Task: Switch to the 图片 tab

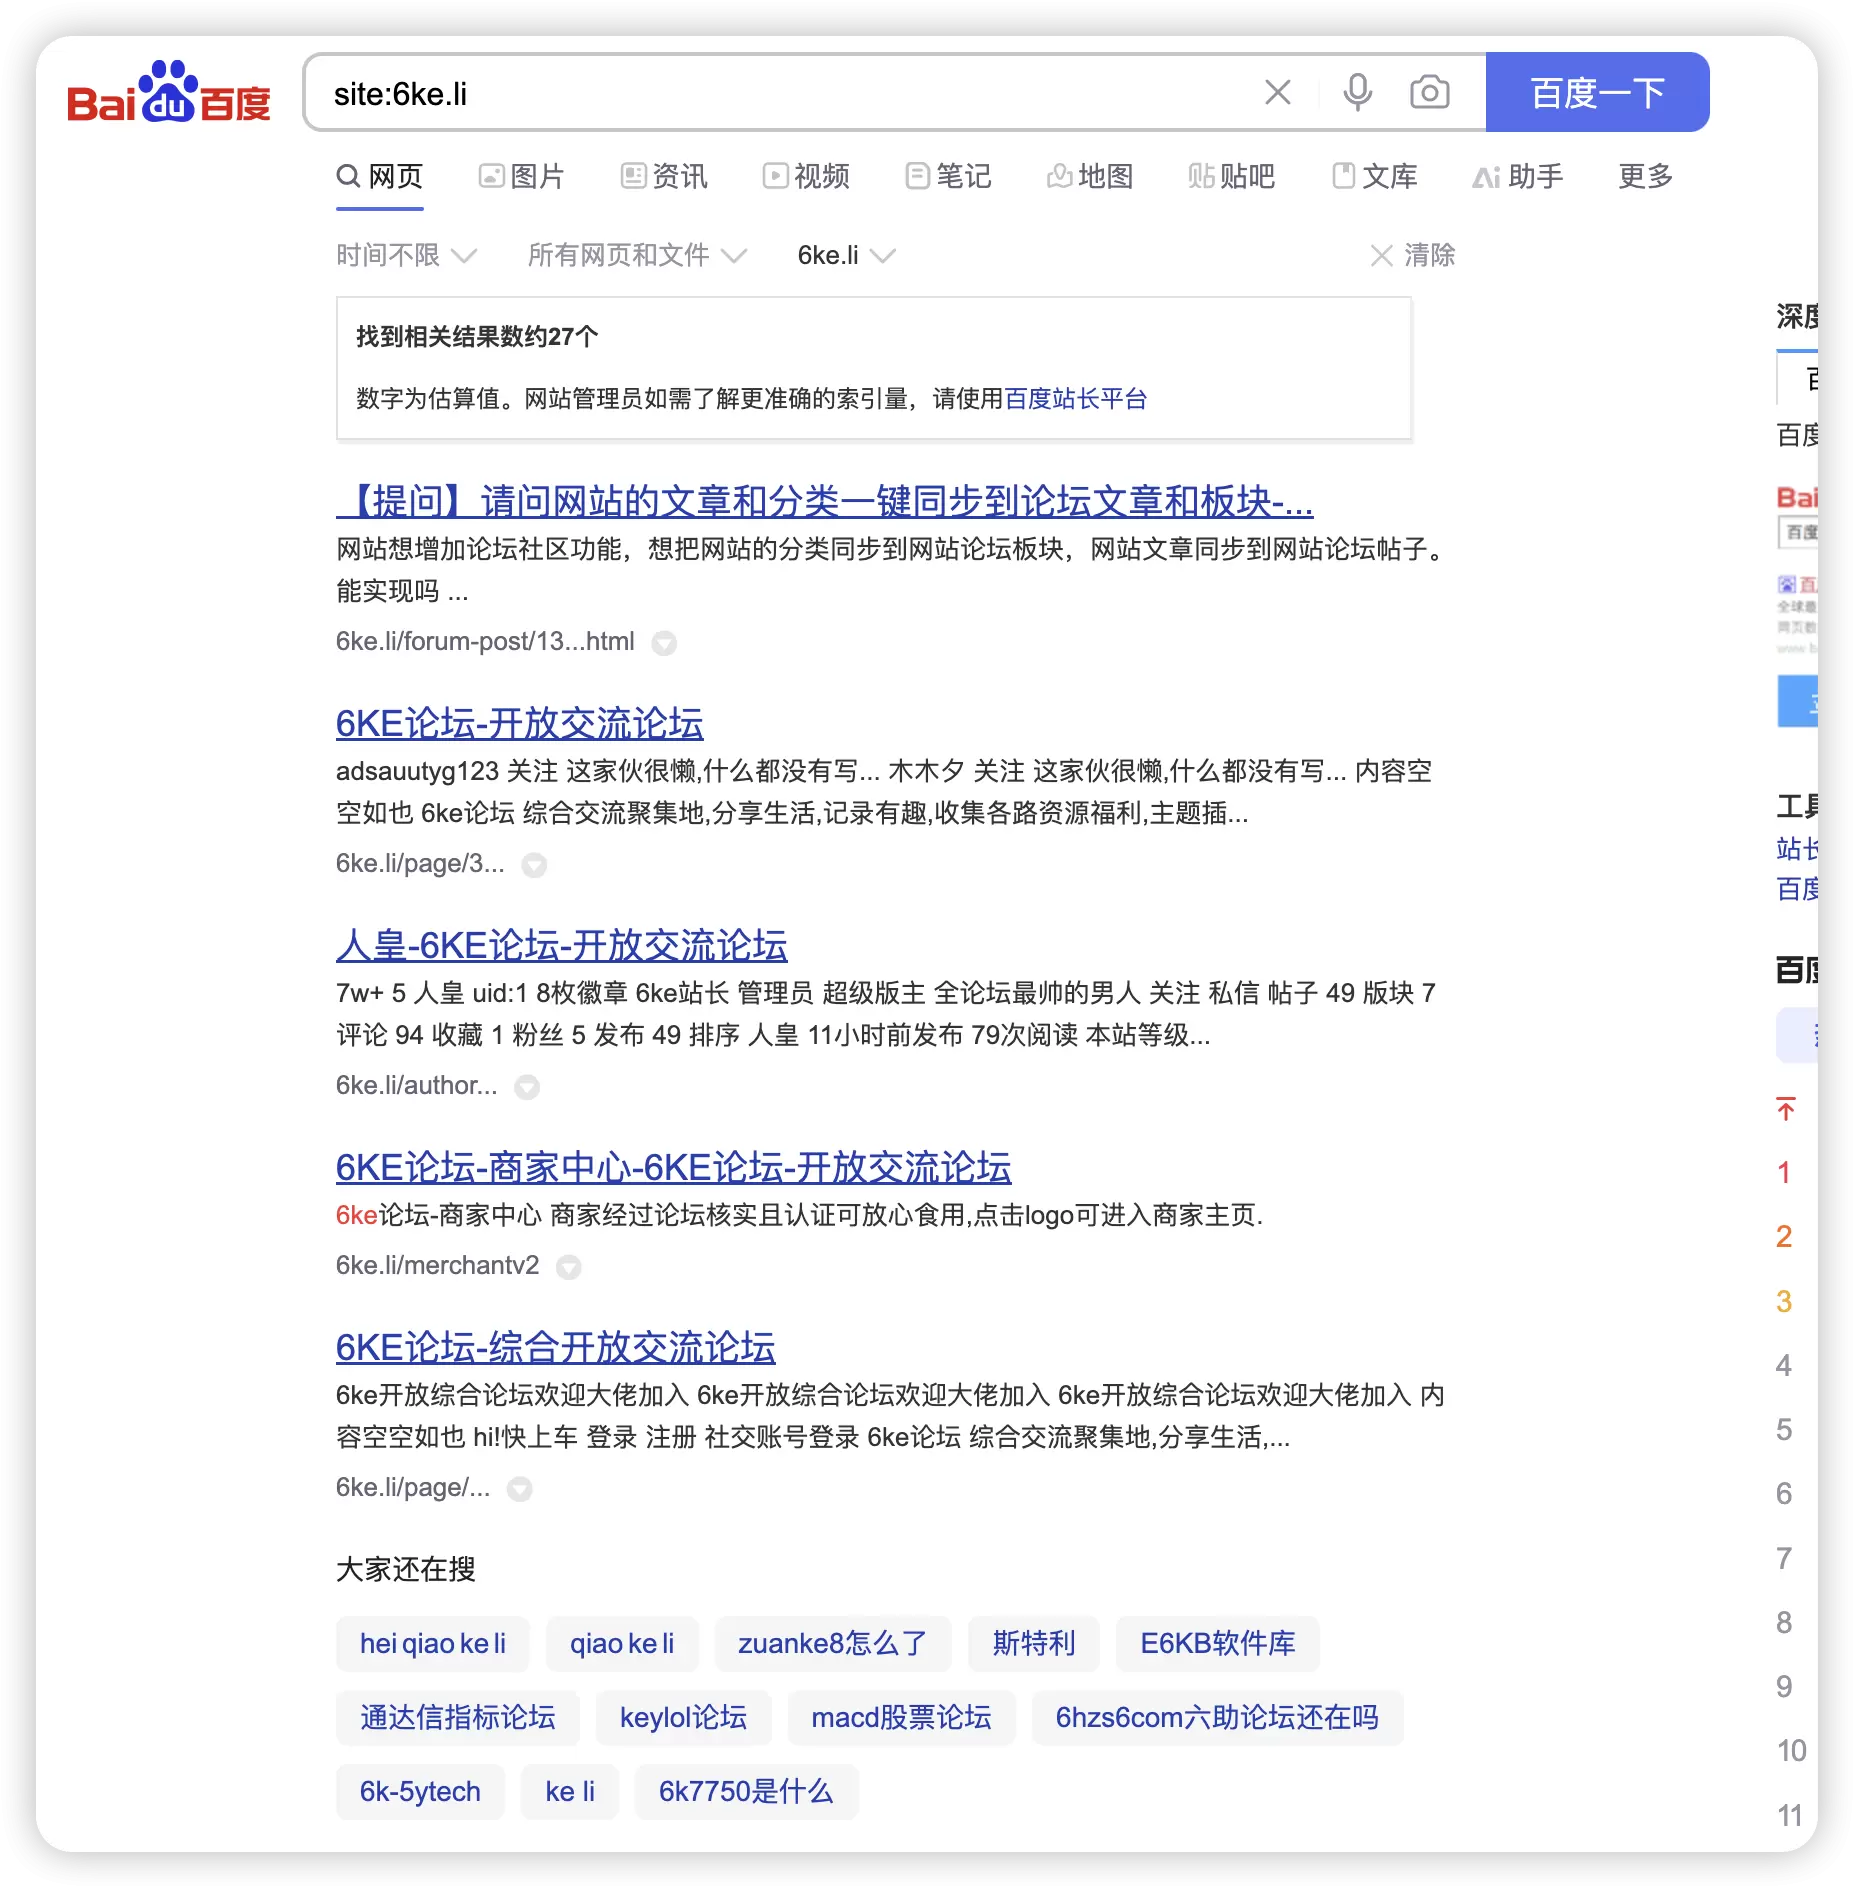Action: [x=522, y=177]
